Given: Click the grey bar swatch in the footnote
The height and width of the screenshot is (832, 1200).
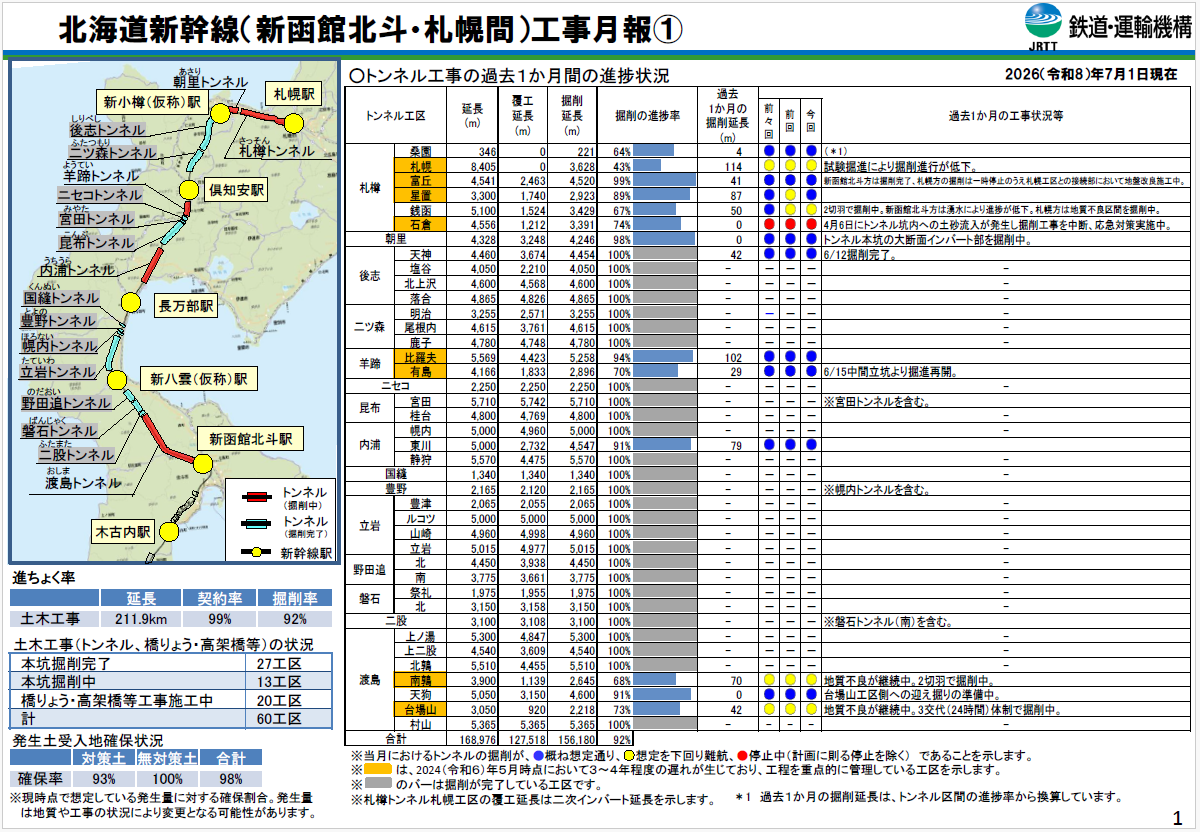Looking at the screenshot, I should tap(377, 785).
